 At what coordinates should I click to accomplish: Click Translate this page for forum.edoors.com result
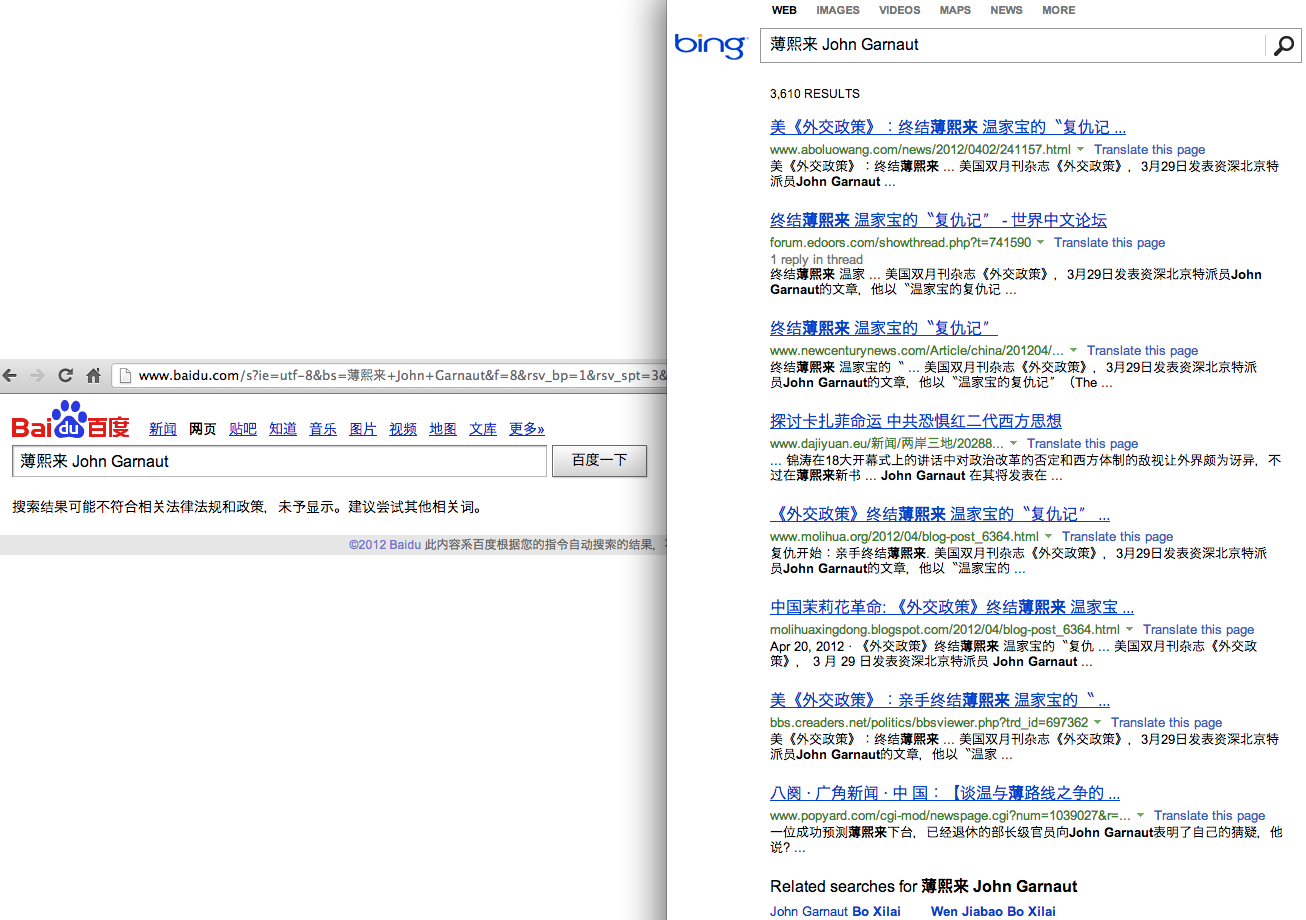pos(1109,242)
